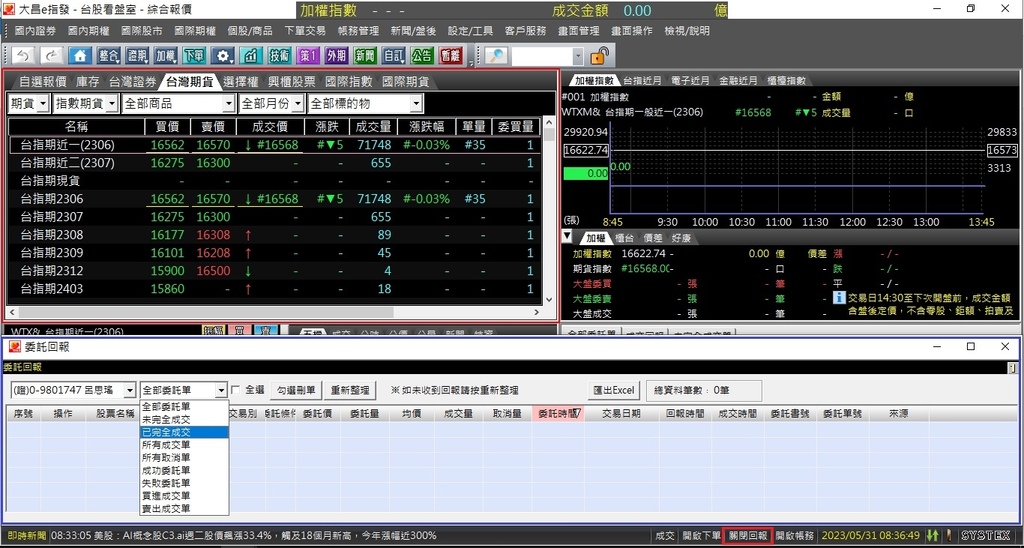Open the 下單交易 menu
This screenshot has width=1024, height=548.
(x=305, y=31)
